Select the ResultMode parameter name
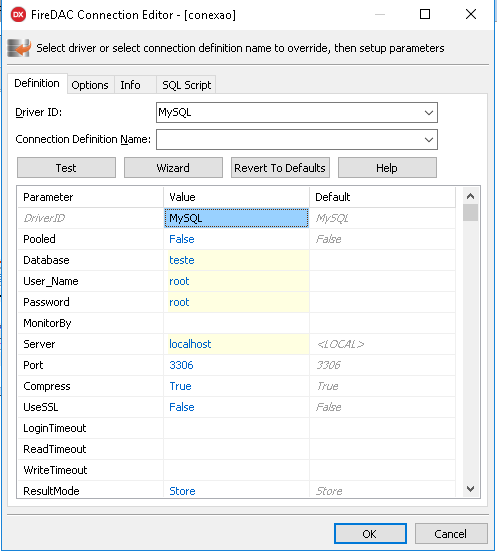The width and height of the screenshot is (497, 556). pyautogui.click(x=51, y=491)
